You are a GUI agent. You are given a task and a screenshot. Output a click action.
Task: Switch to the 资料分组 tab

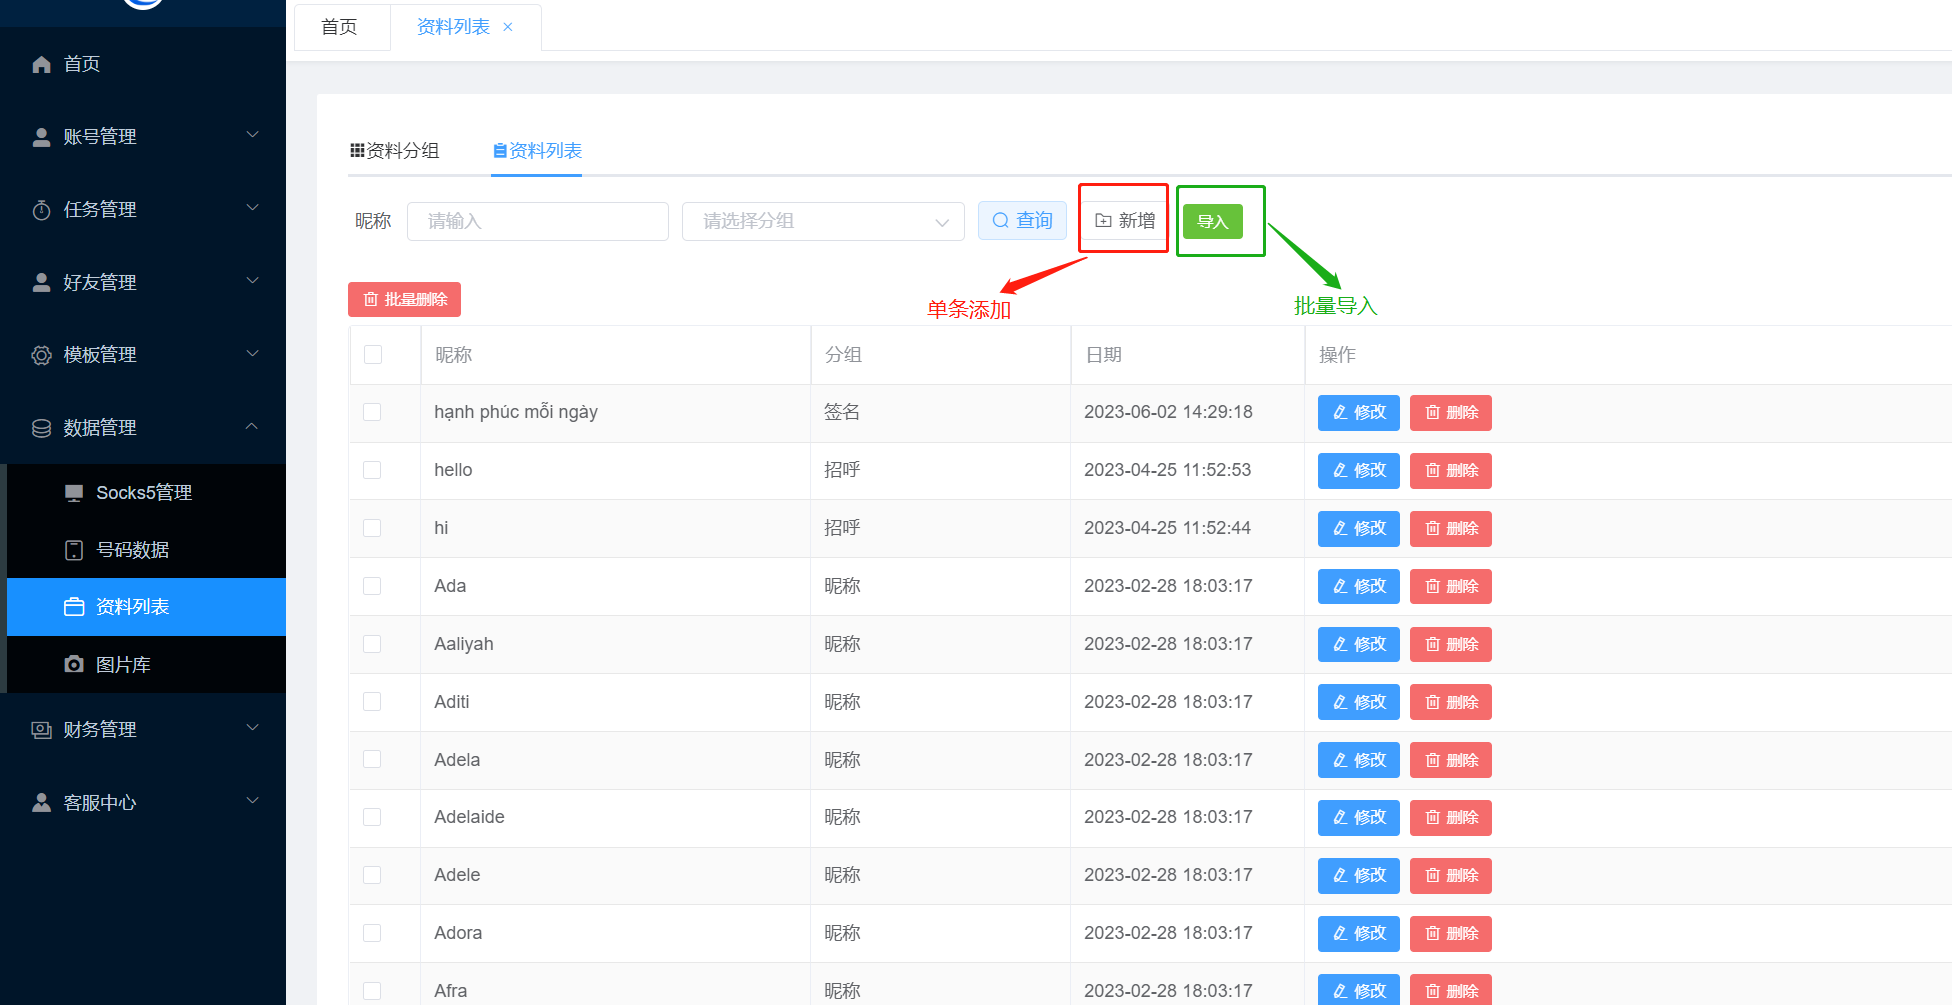[x=395, y=151]
